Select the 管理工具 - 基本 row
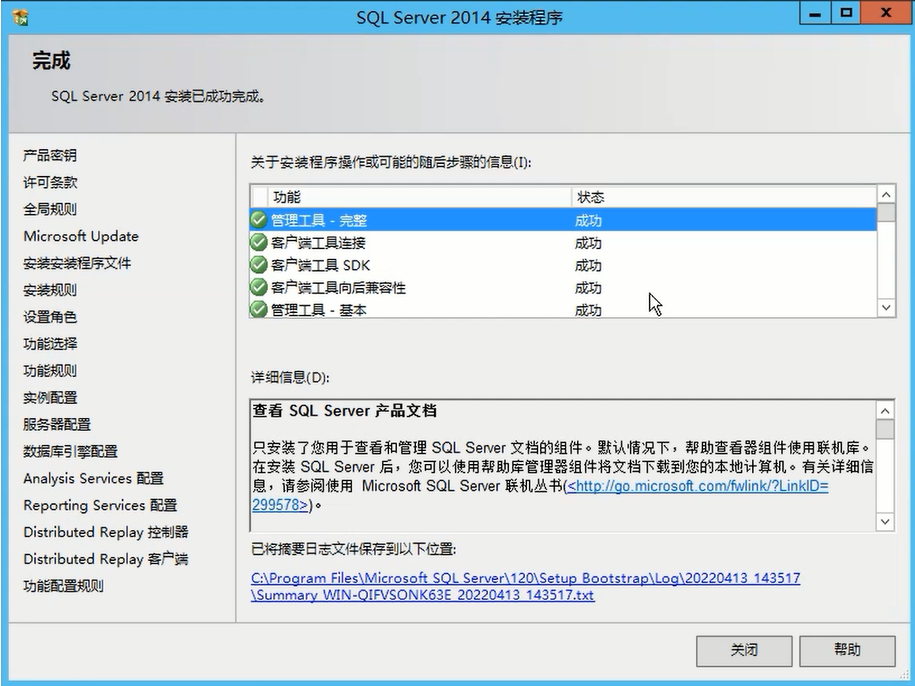Viewport: 915px width, 686px height. coord(563,309)
